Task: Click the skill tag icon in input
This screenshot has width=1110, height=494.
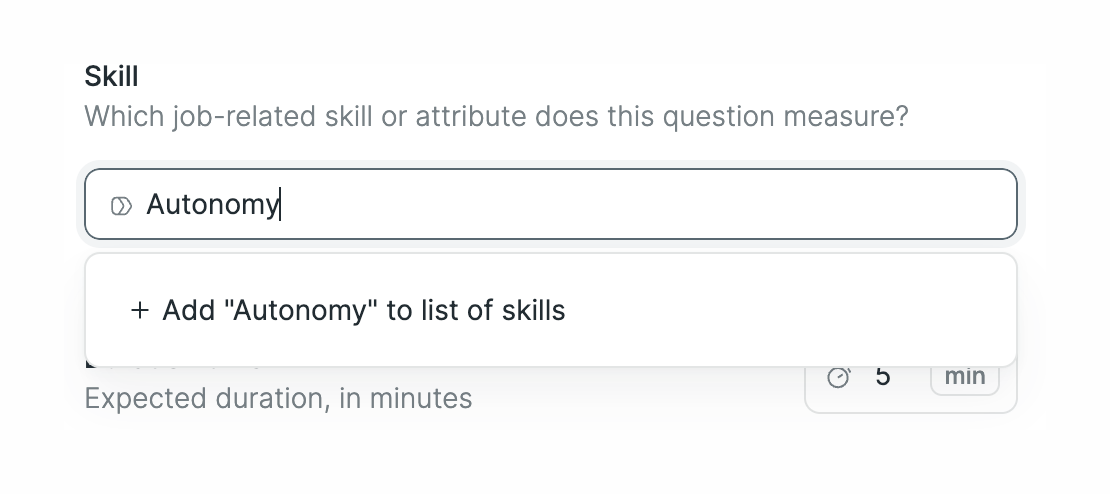Action: [x=121, y=206]
